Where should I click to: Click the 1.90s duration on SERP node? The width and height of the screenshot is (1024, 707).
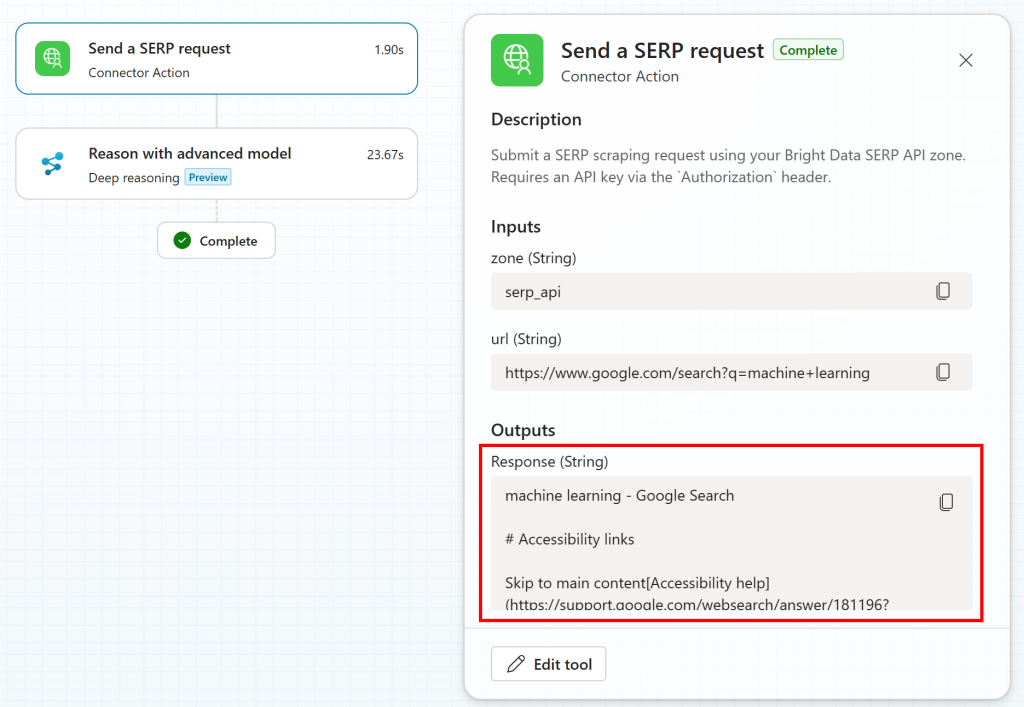(389, 49)
